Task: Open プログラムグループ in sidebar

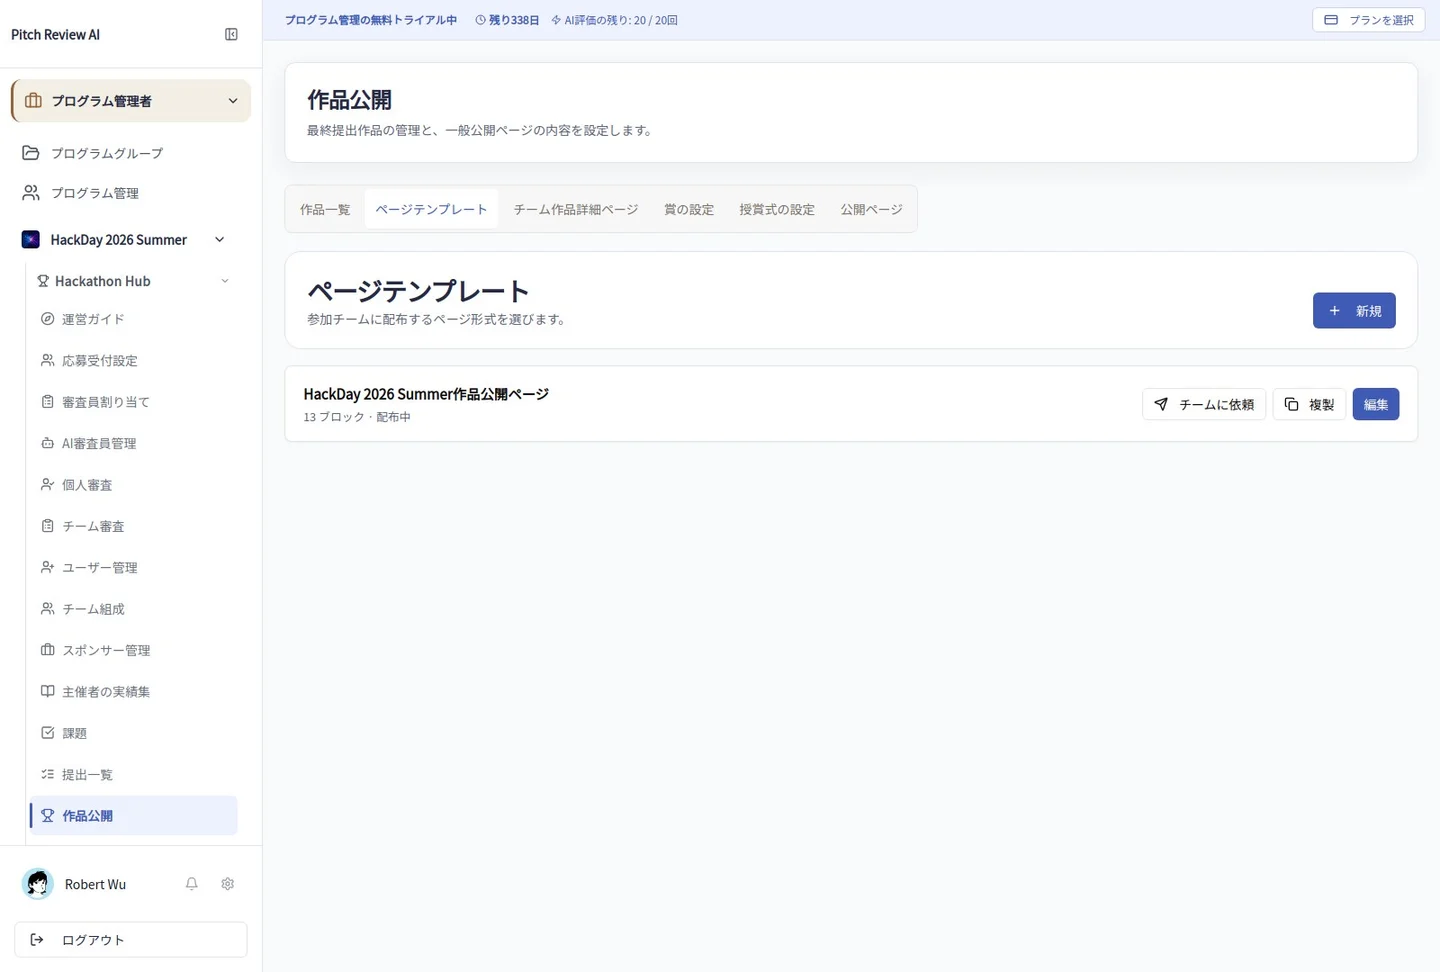Action: (131, 153)
